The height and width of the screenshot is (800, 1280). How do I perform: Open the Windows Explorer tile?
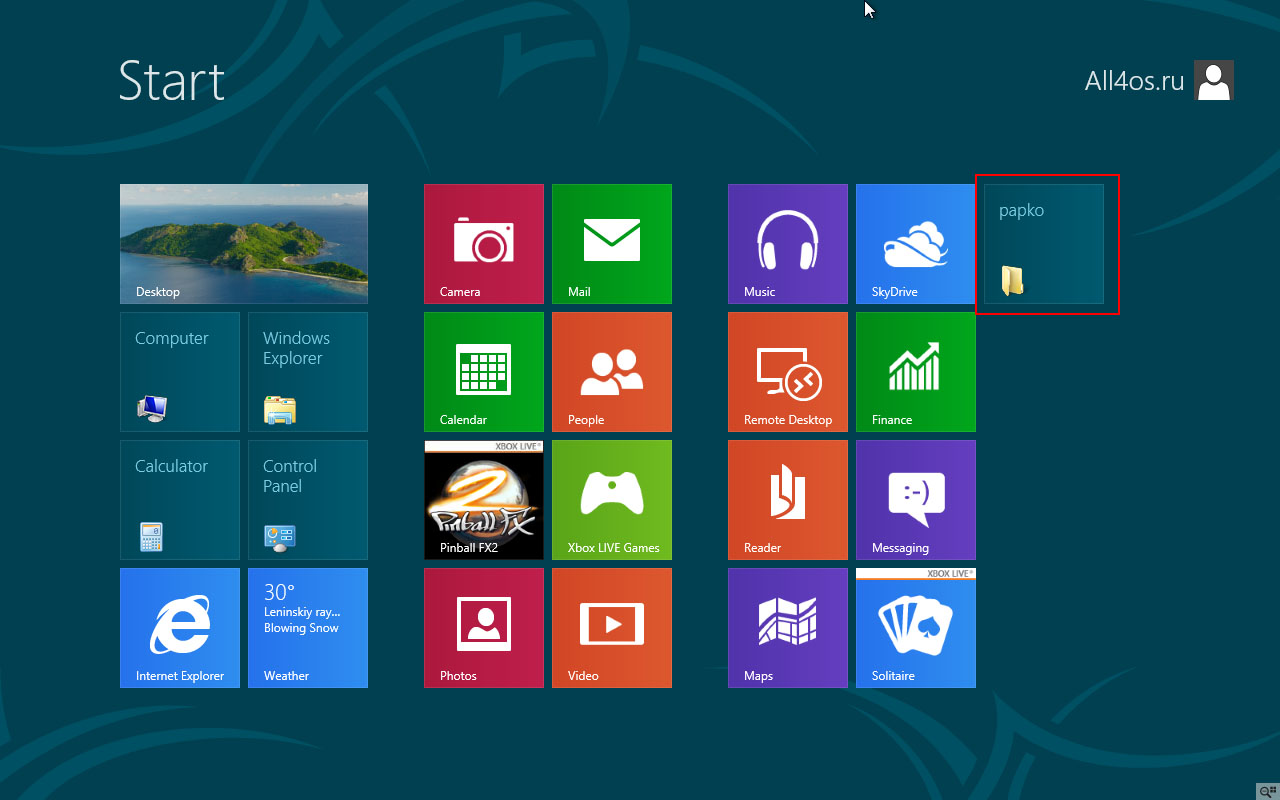[308, 372]
